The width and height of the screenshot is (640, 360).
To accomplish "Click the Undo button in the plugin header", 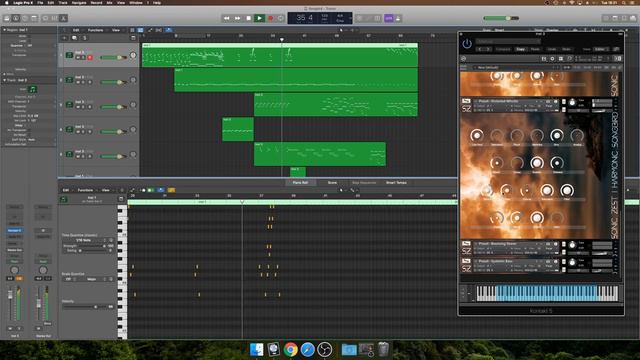I will click(x=552, y=49).
